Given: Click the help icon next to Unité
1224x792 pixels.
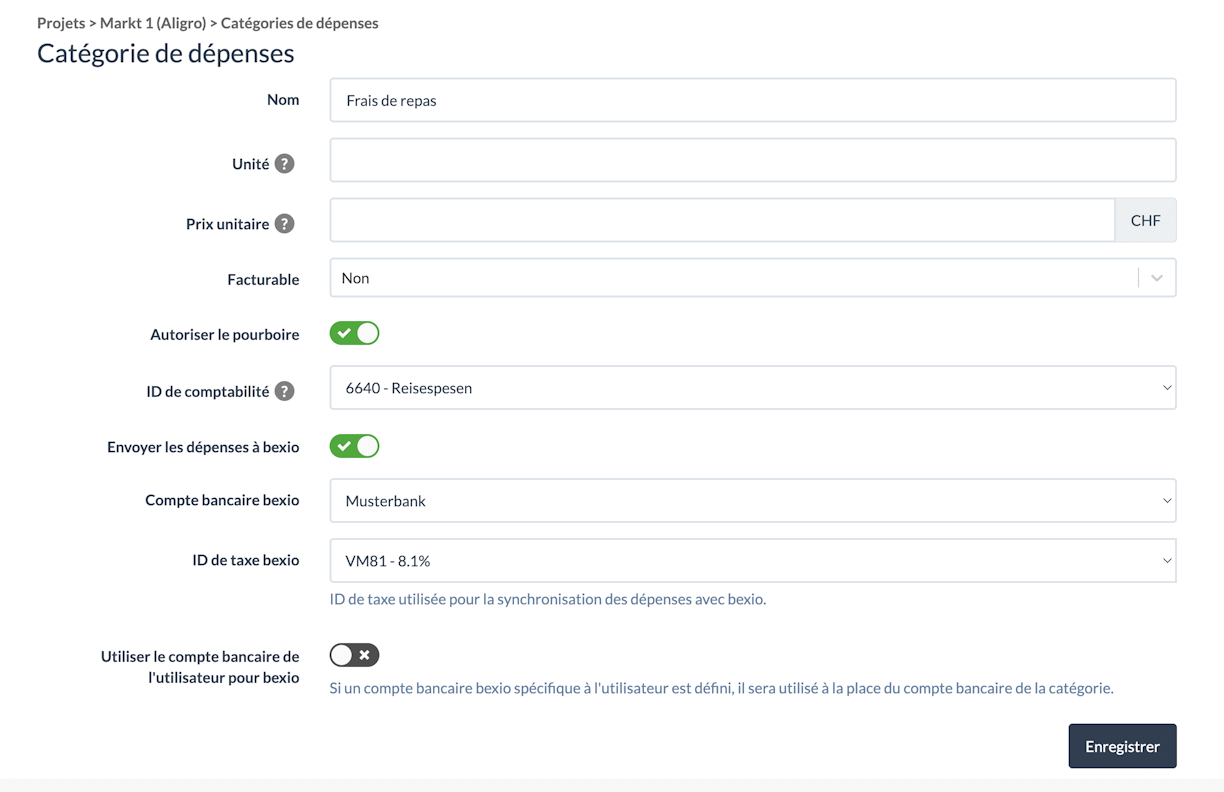Looking at the screenshot, I should [285, 163].
